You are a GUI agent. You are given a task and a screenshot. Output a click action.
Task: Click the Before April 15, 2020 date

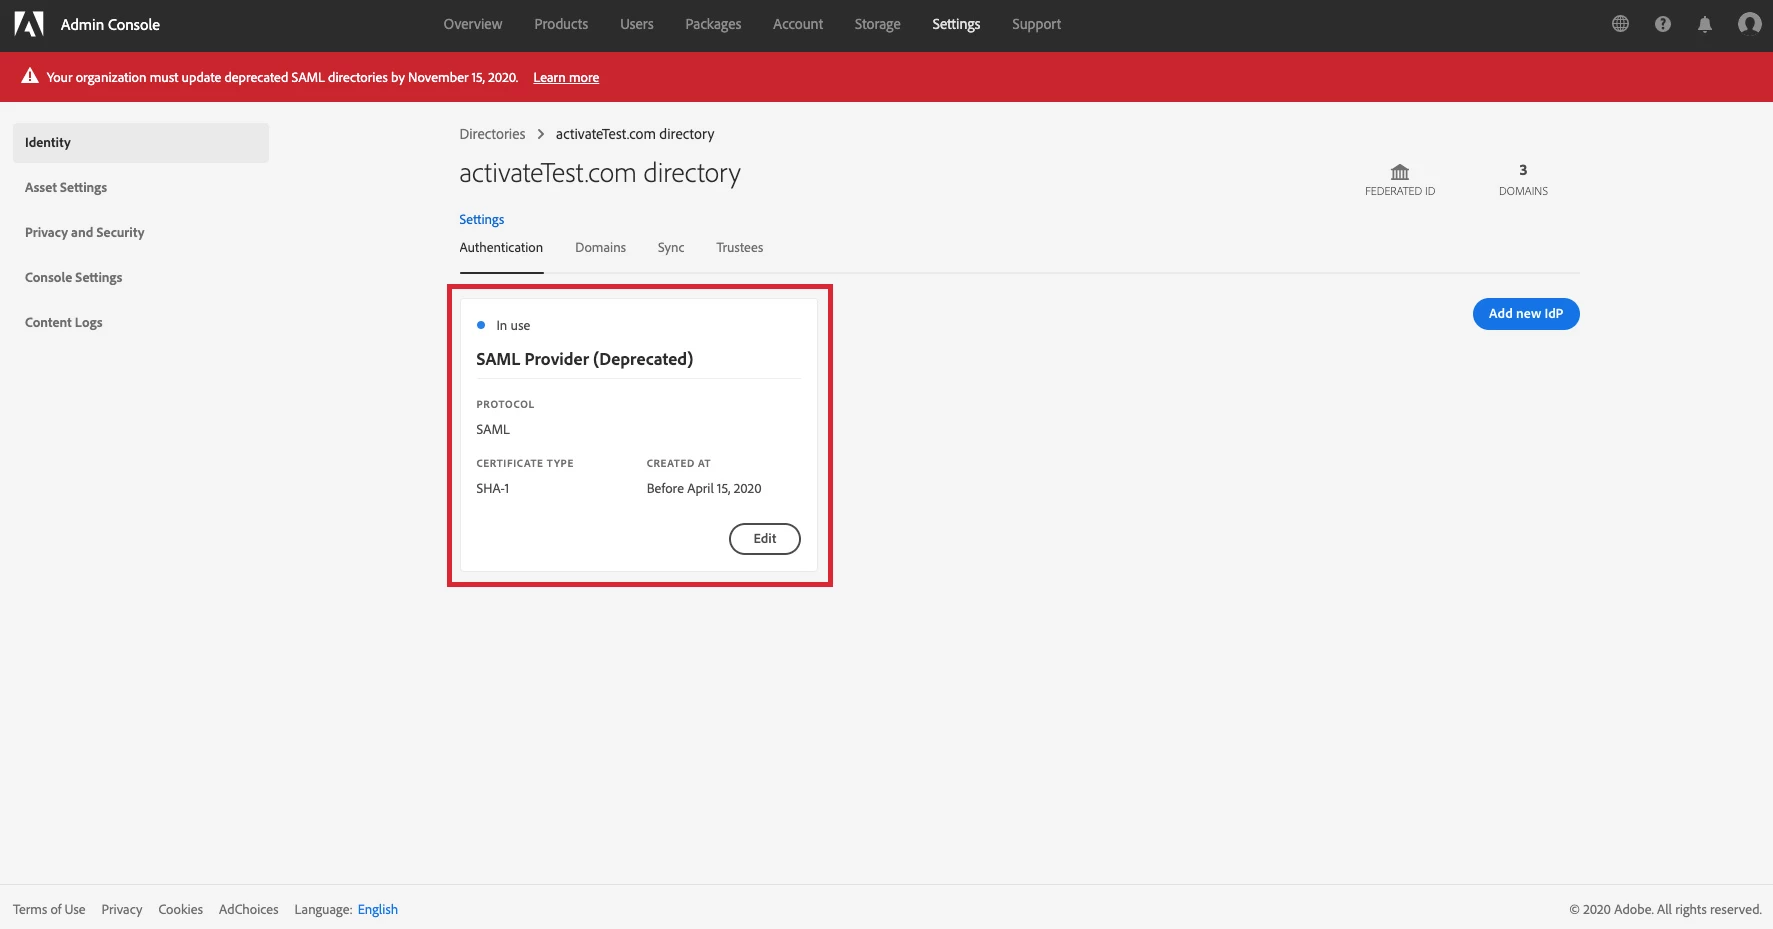coord(704,489)
